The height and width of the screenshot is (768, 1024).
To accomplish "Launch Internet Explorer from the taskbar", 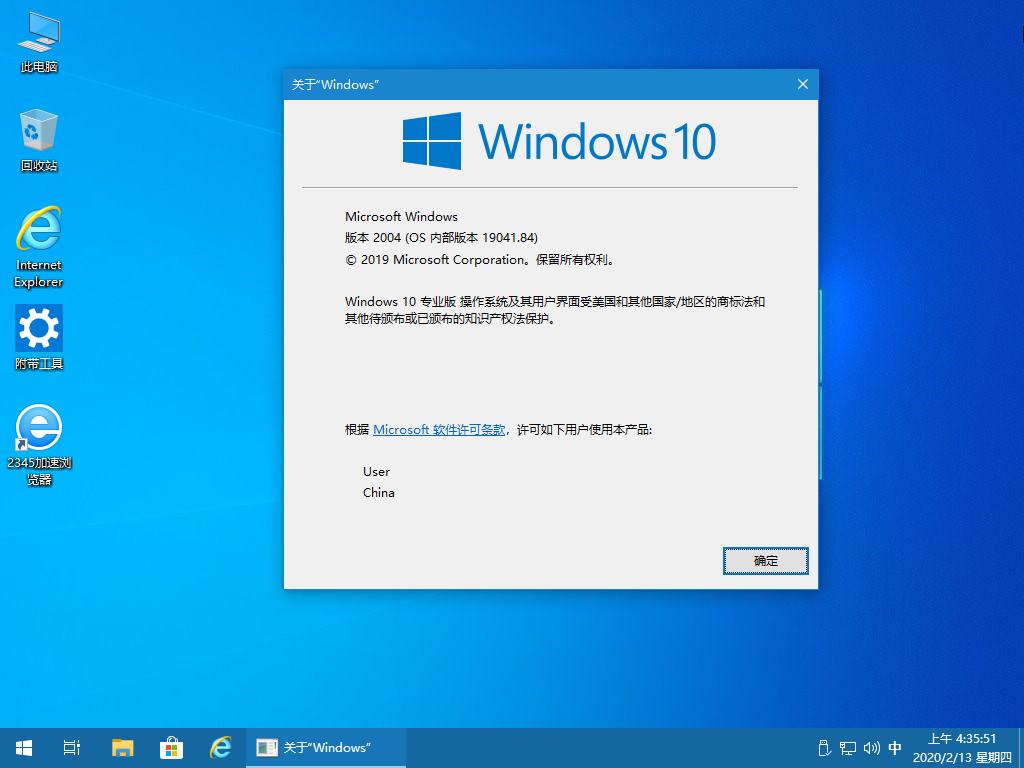I will [220, 748].
